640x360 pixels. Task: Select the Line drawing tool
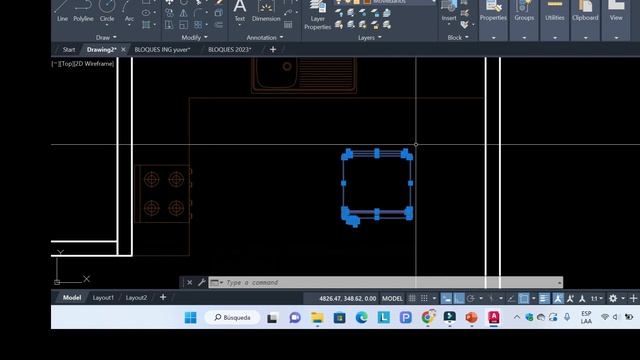[x=62, y=11]
